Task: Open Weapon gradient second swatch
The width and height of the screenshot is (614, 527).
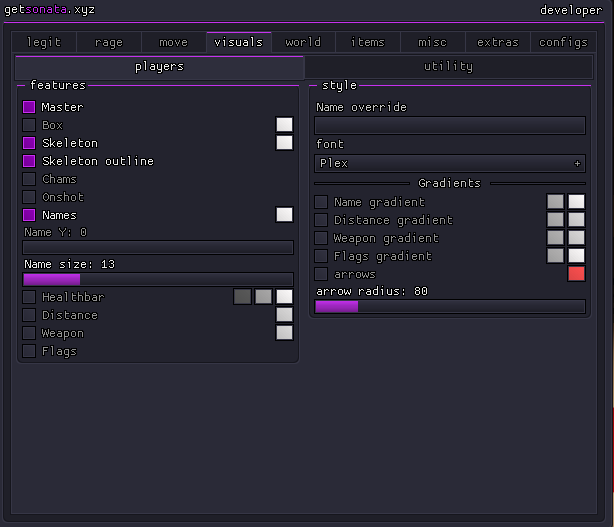Action: coord(576,238)
